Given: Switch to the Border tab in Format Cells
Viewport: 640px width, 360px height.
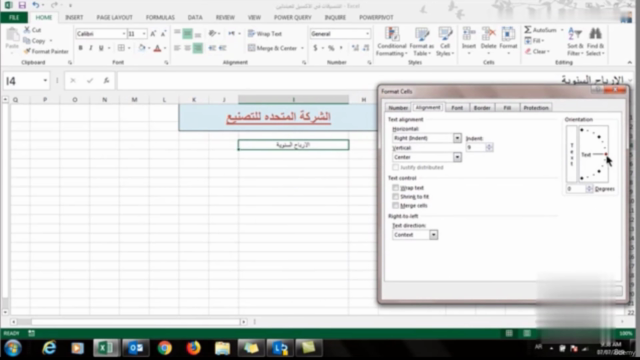Looking at the screenshot, I should pos(482,108).
